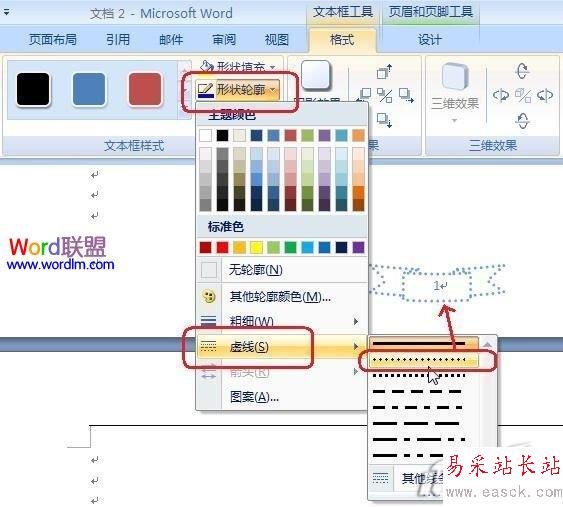This screenshot has width=563, height=507.
Task: Switch to the 邮件 tab
Action: click(171, 39)
